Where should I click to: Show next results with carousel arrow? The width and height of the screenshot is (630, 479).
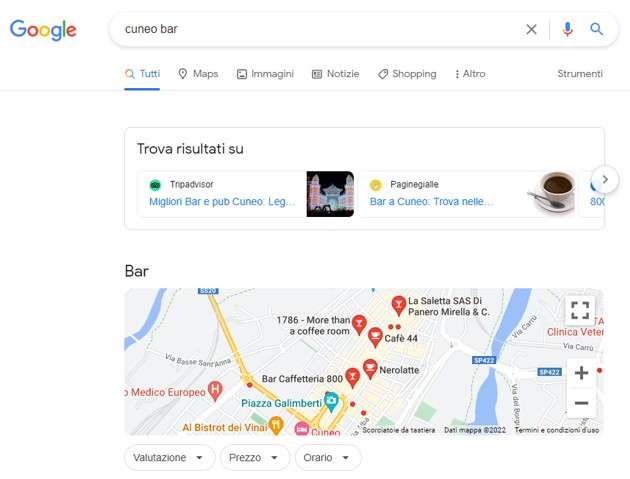[x=605, y=179]
